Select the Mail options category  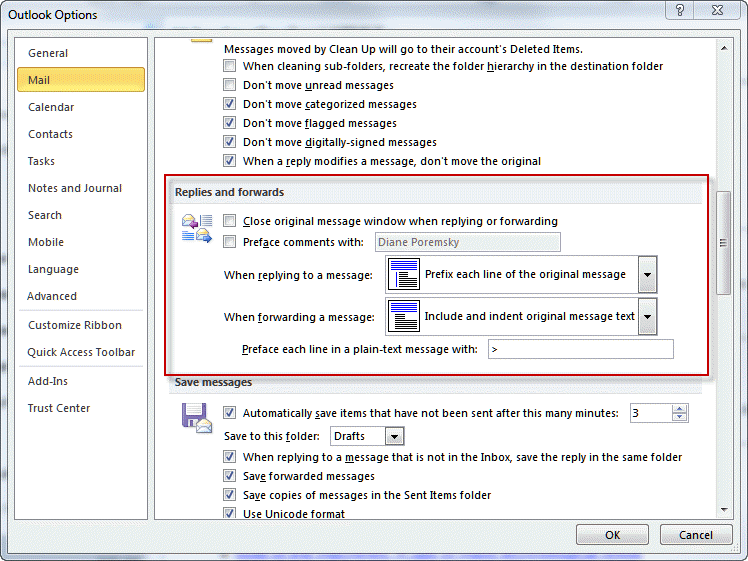(x=81, y=80)
